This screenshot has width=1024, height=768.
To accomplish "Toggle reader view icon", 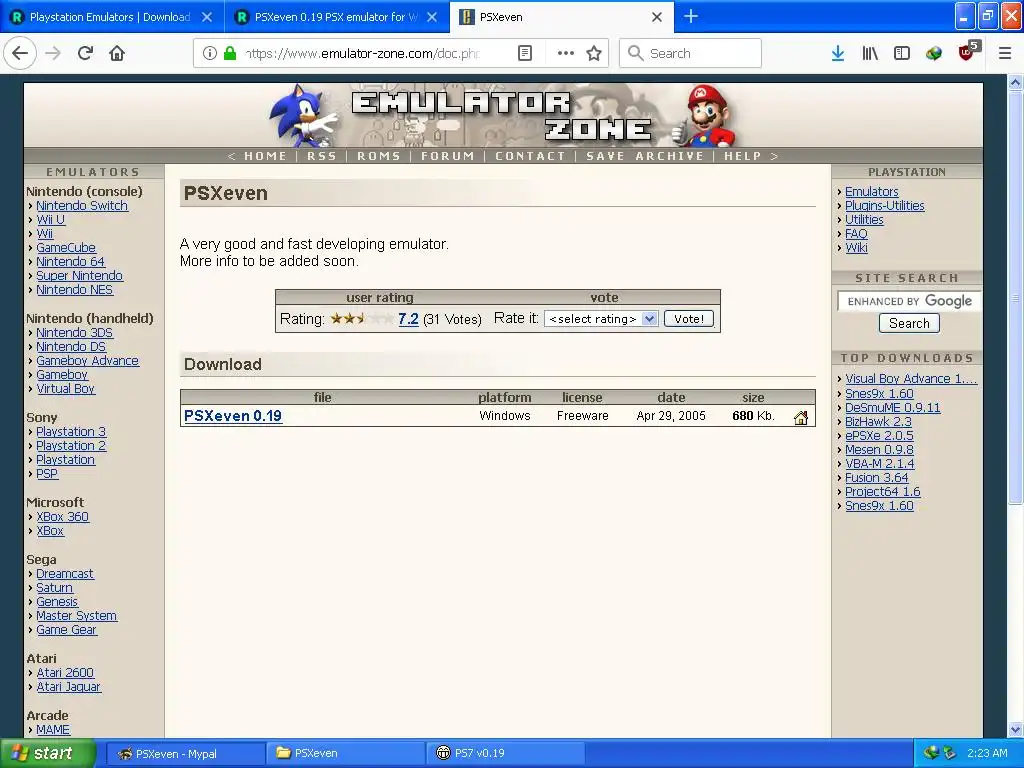I will (x=525, y=53).
